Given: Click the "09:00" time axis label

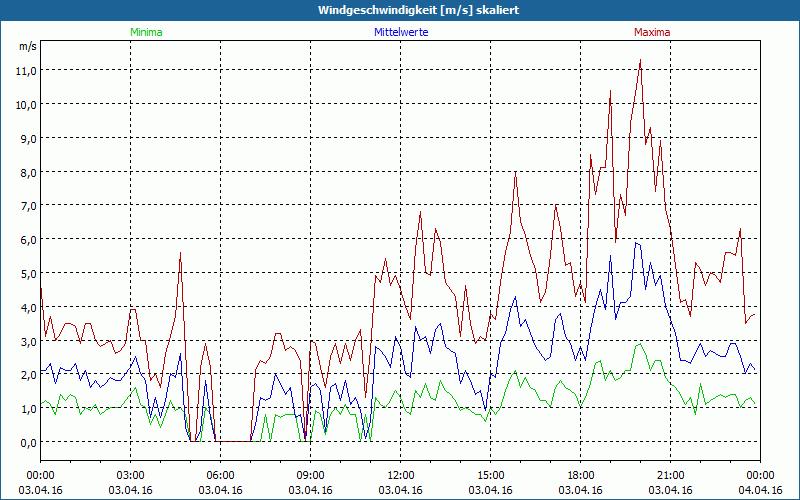Looking at the screenshot, I should (x=310, y=476).
